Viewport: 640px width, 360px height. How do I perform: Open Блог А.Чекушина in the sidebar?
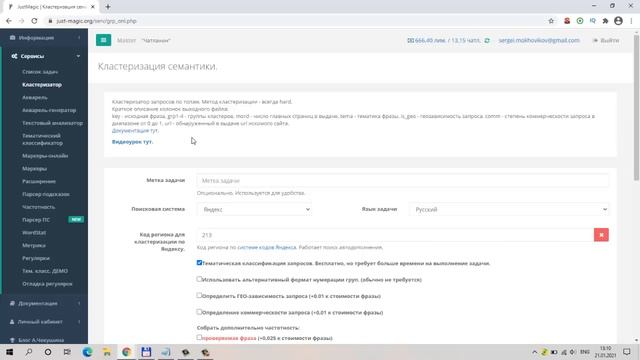coord(41,340)
